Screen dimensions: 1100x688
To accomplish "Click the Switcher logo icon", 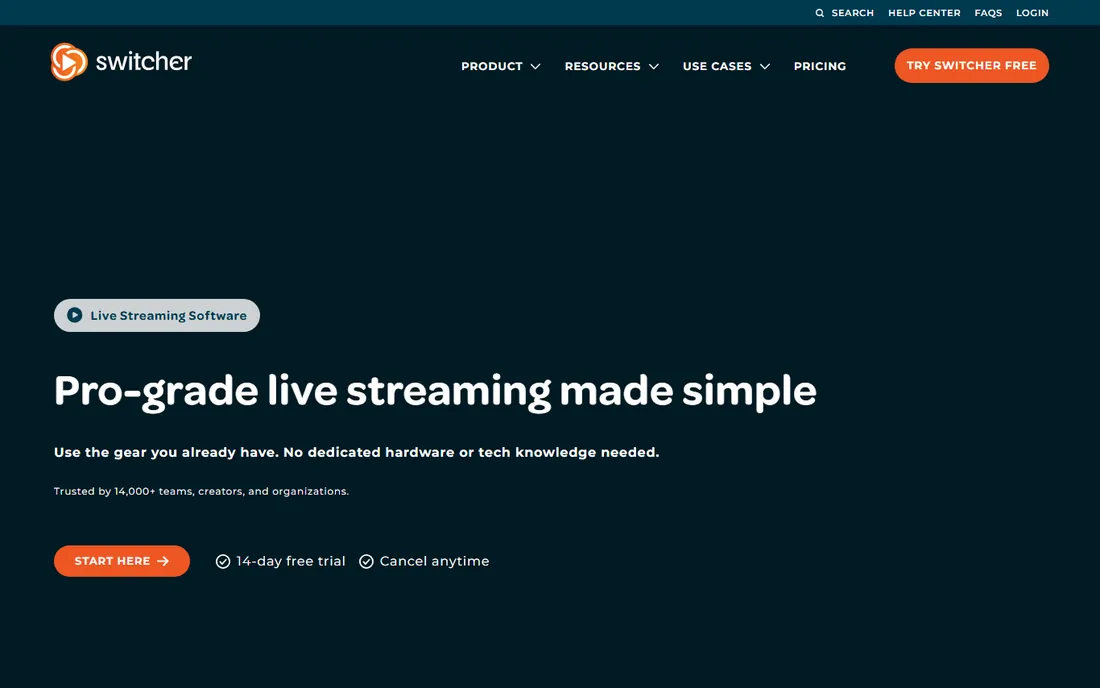I will click(x=69, y=62).
